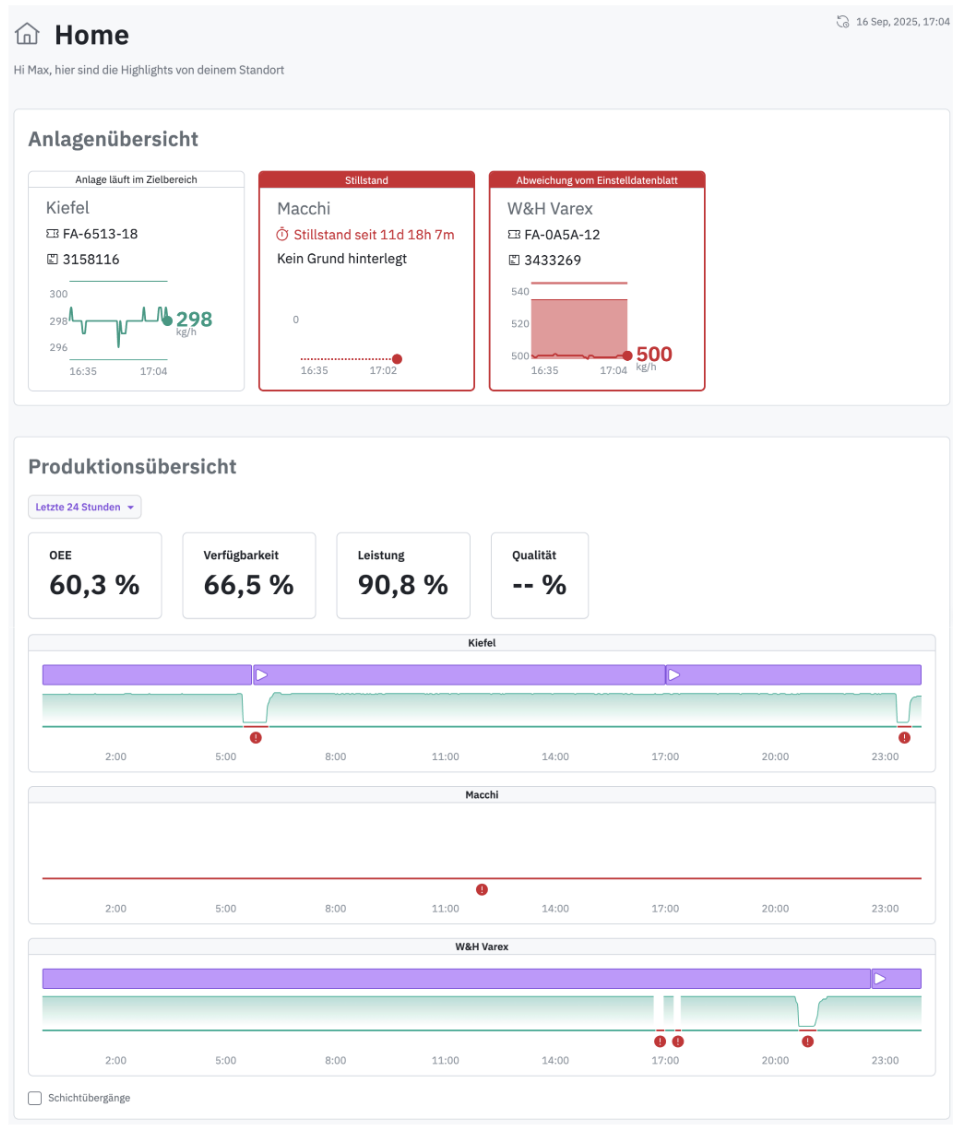Click the W&H Varex recipe number icon
Screen dimensions: 954x1126
click(513, 260)
